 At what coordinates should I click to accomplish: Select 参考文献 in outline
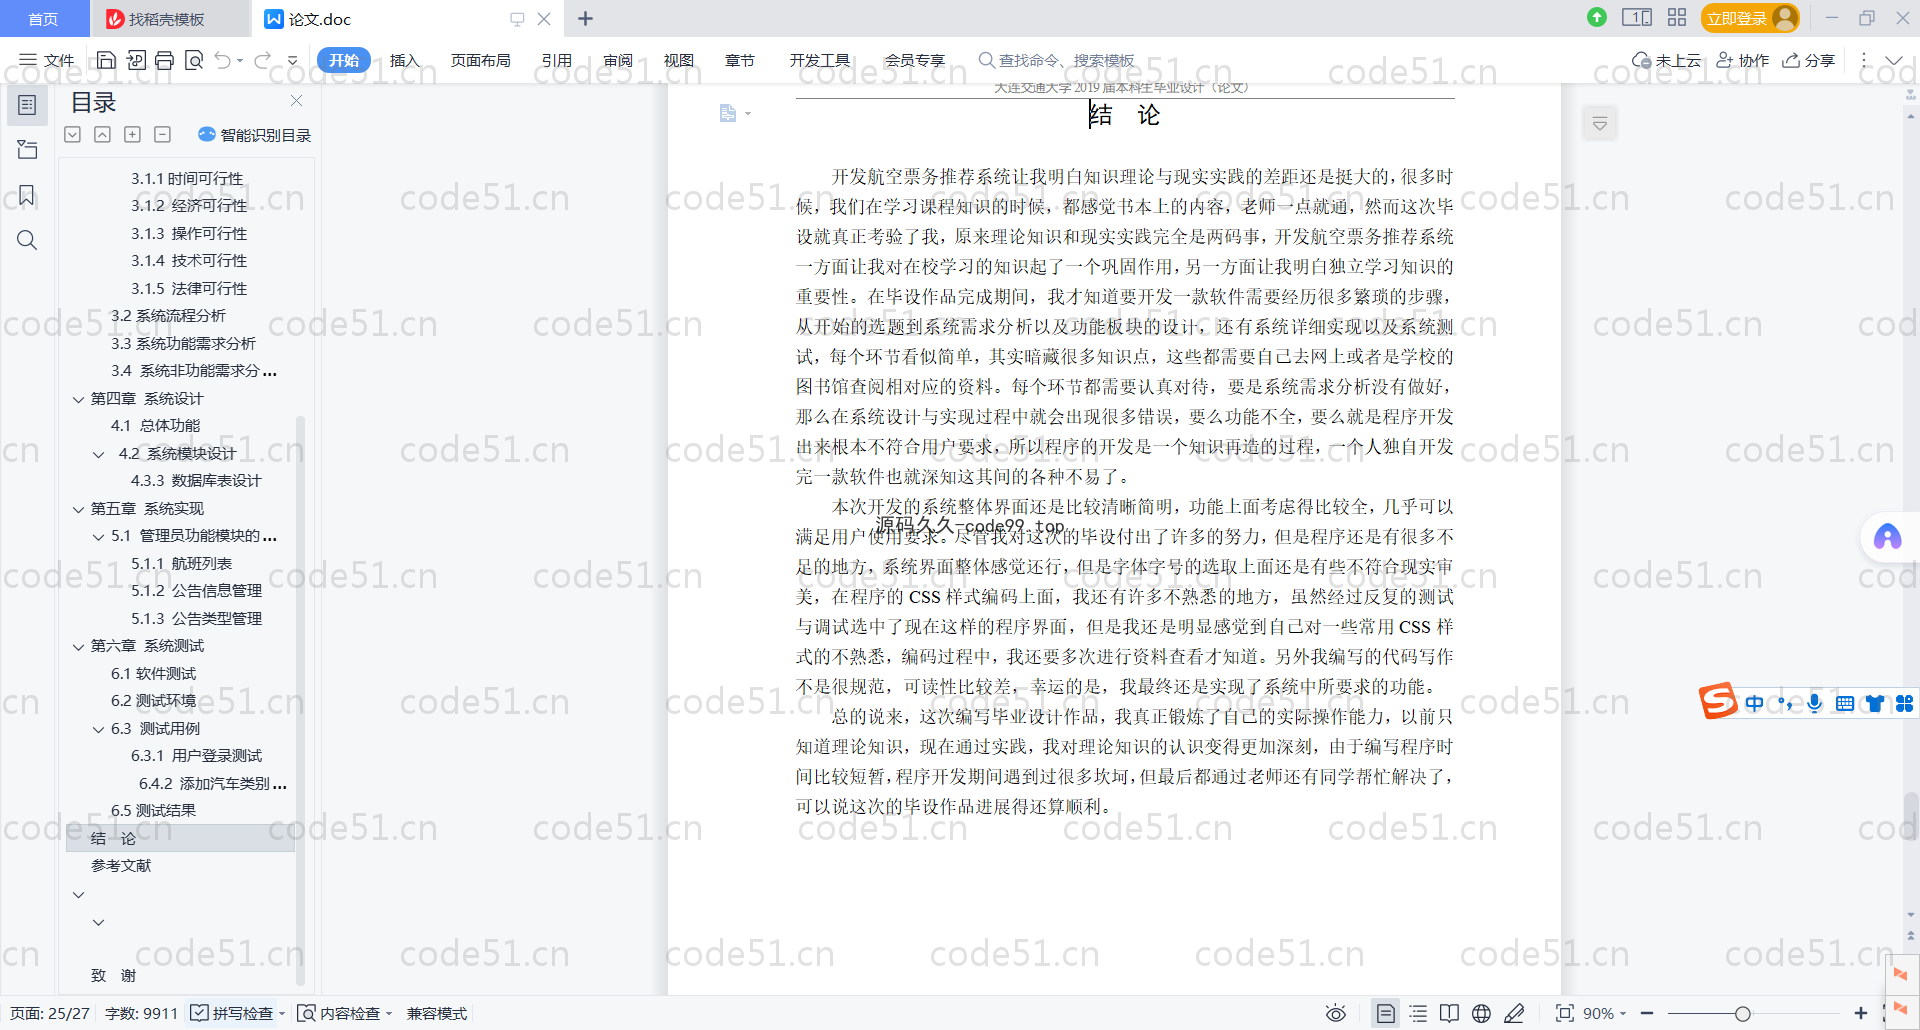tap(121, 866)
